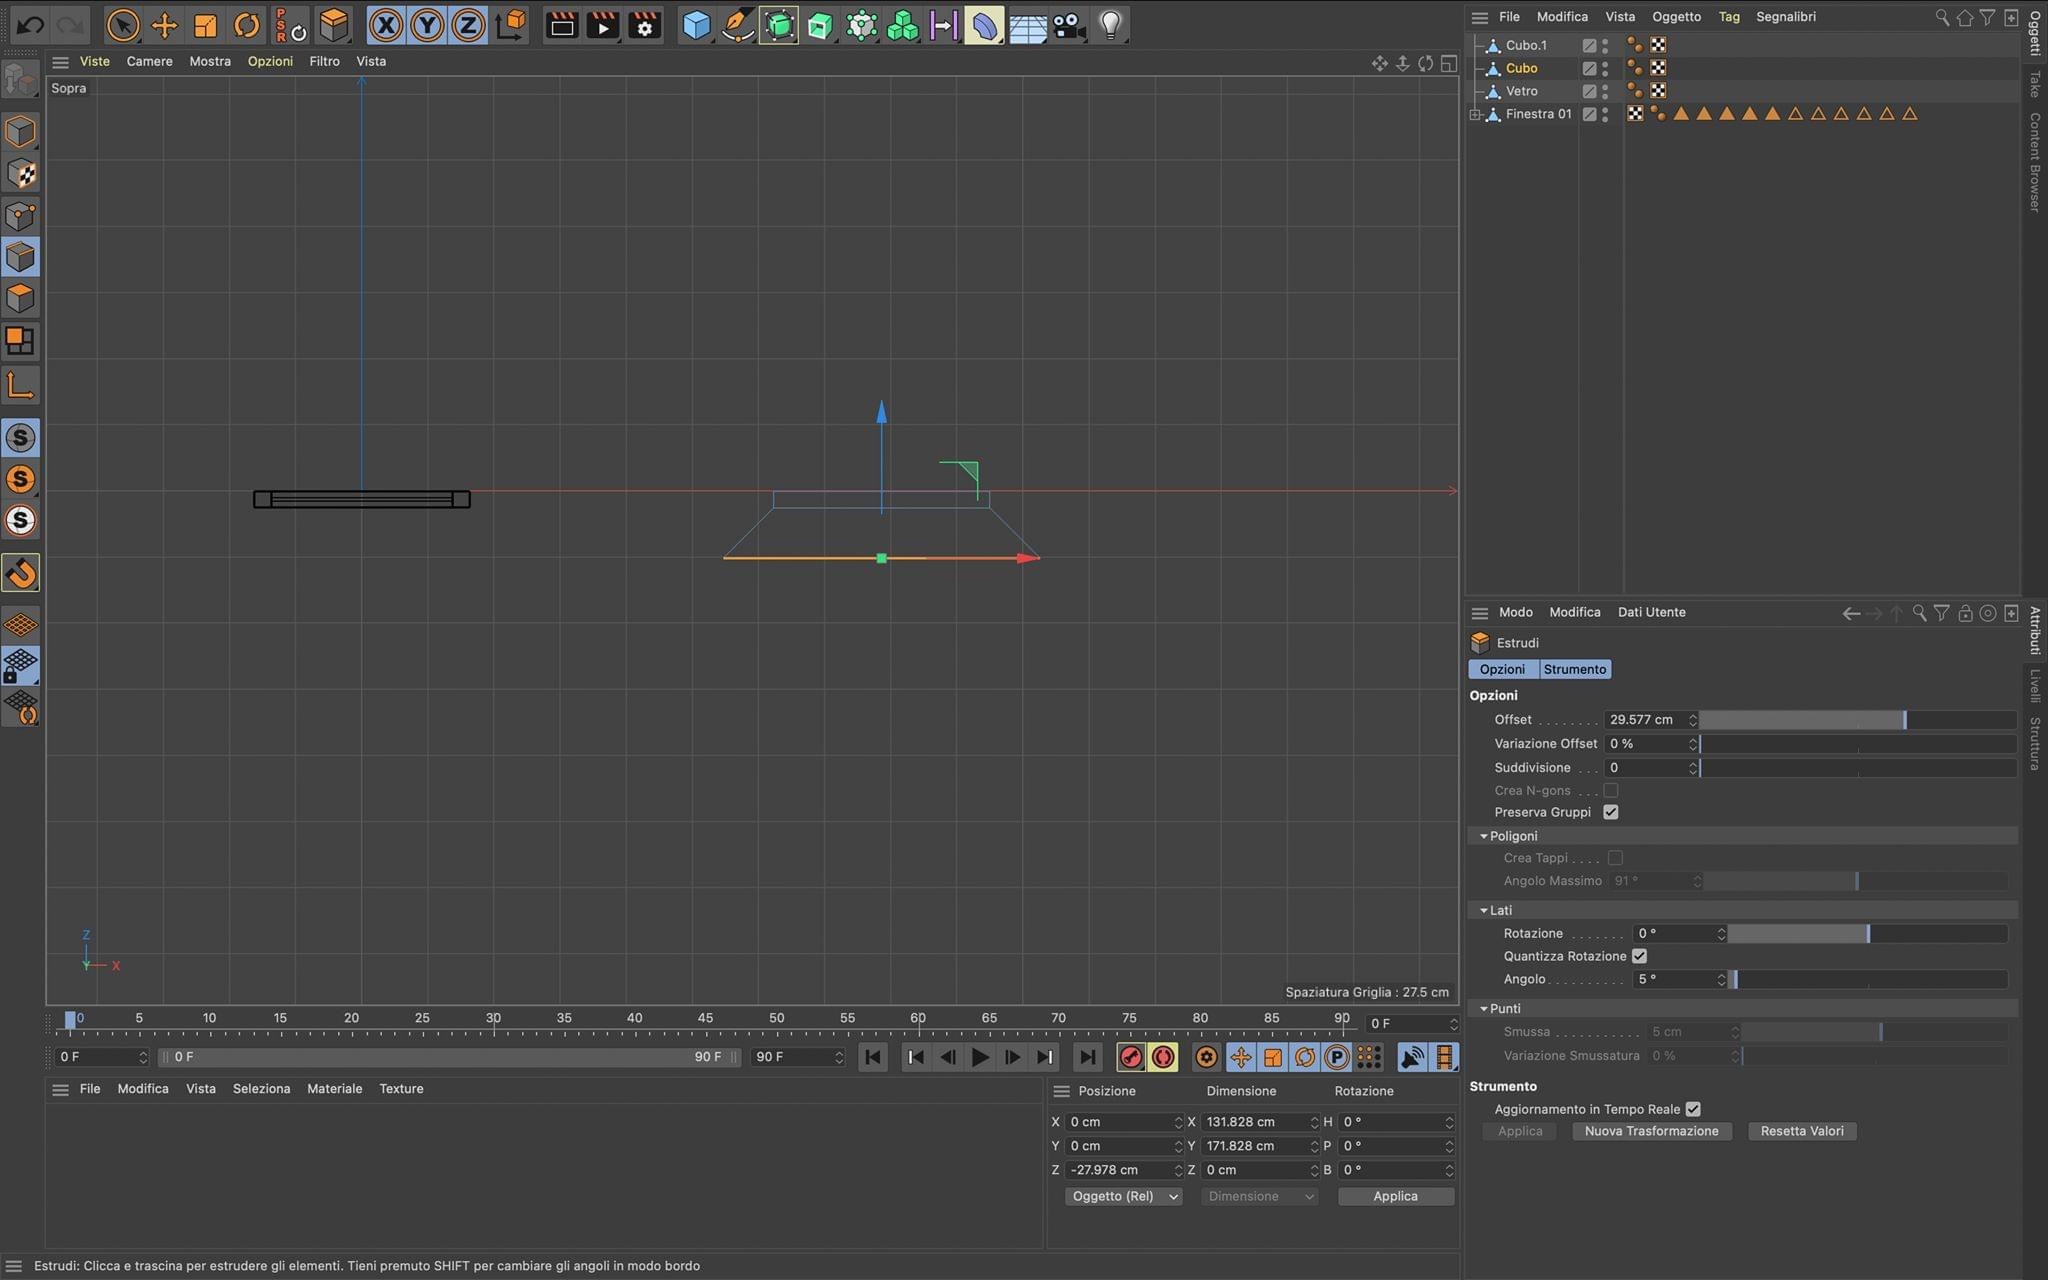Select the Move tool
This screenshot has height=1280, width=2048.
(164, 25)
